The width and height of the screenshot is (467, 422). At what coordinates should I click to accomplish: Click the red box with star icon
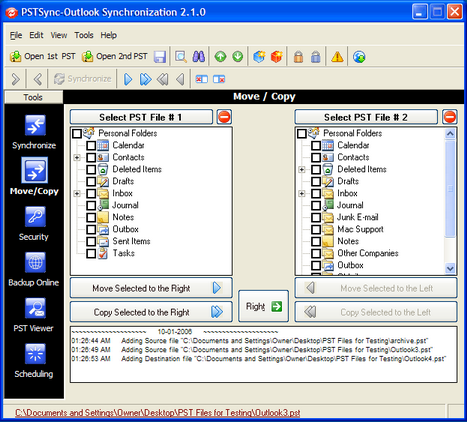[277, 57]
